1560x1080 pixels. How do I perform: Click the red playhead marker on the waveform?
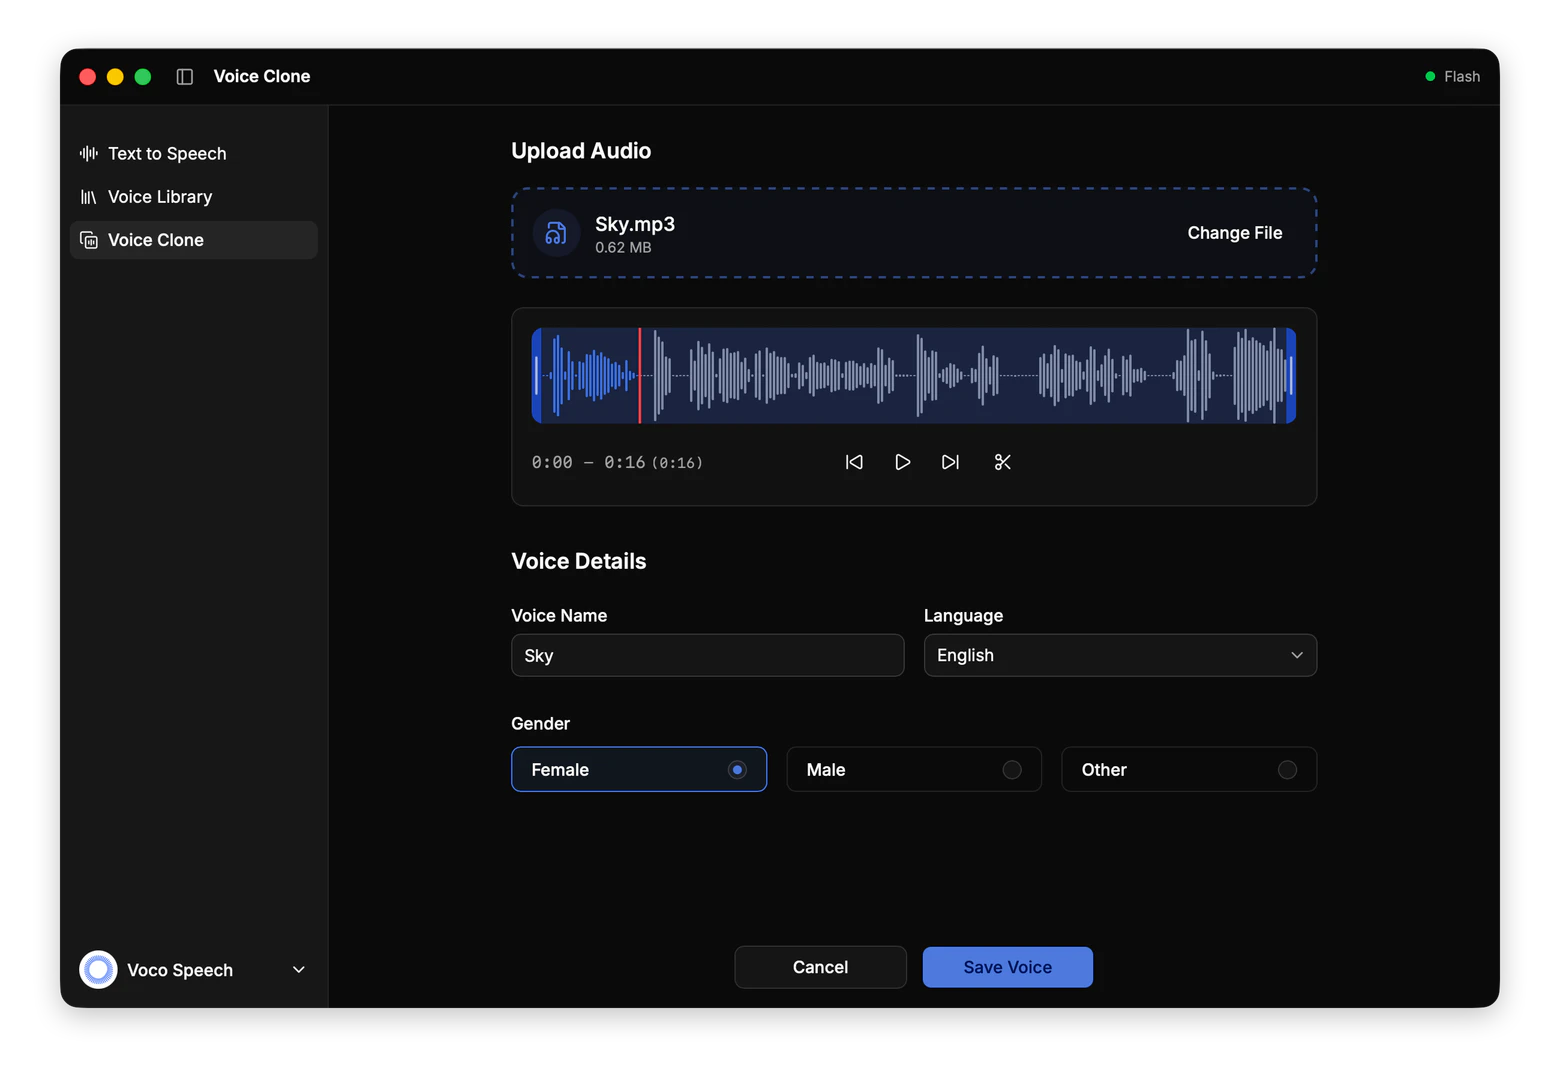click(641, 374)
